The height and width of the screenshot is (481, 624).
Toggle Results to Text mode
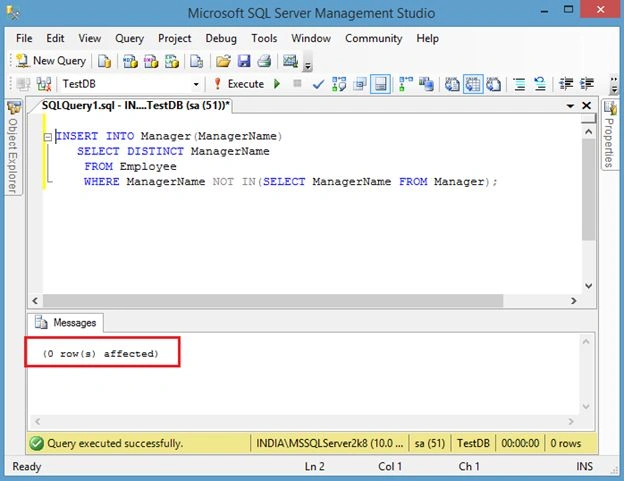(452, 84)
